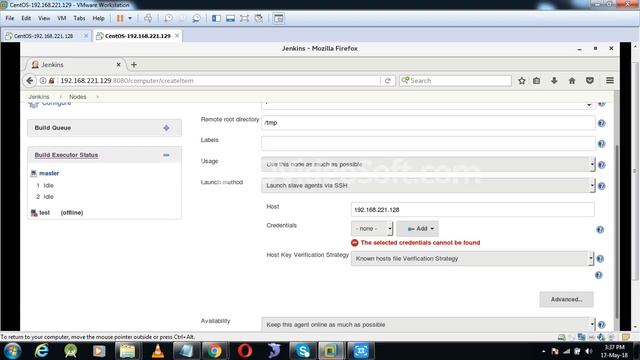Open the master node link
The width and height of the screenshot is (640, 360).
pyautogui.click(x=49, y=173)
